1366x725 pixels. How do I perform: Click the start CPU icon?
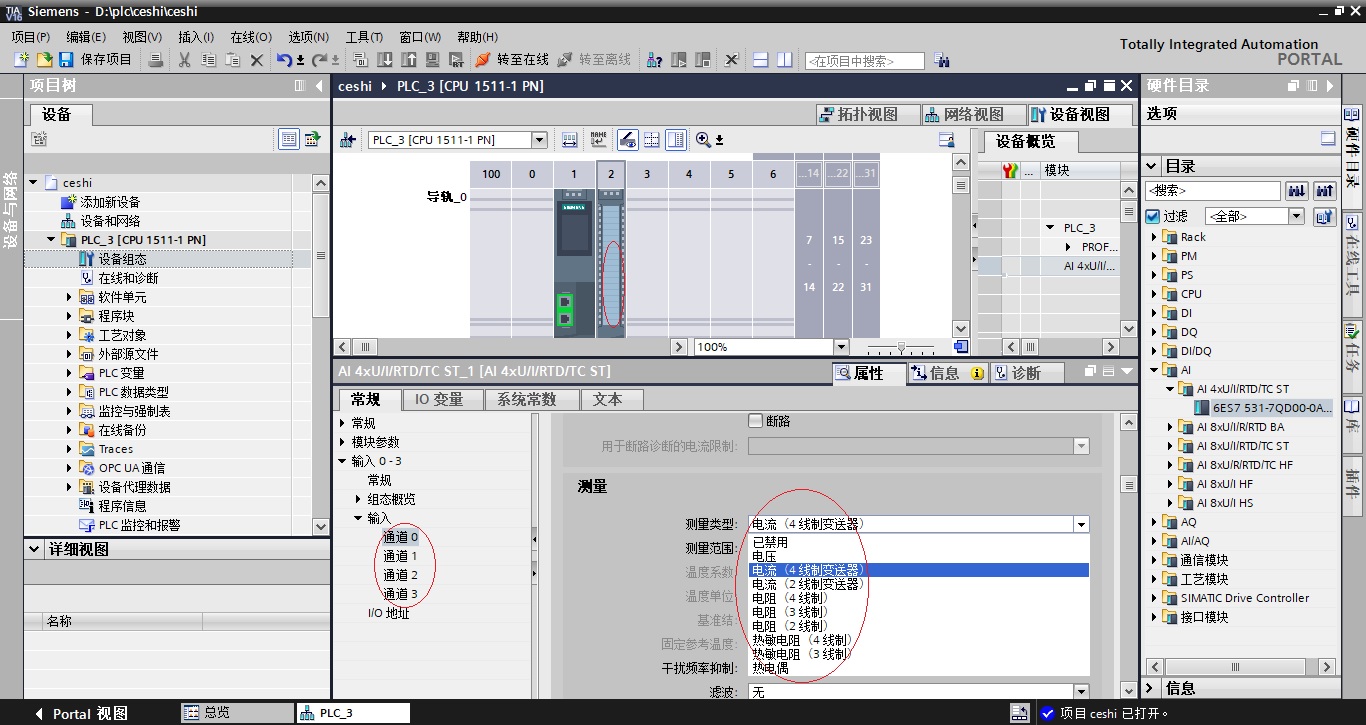[x=678, y=60]
